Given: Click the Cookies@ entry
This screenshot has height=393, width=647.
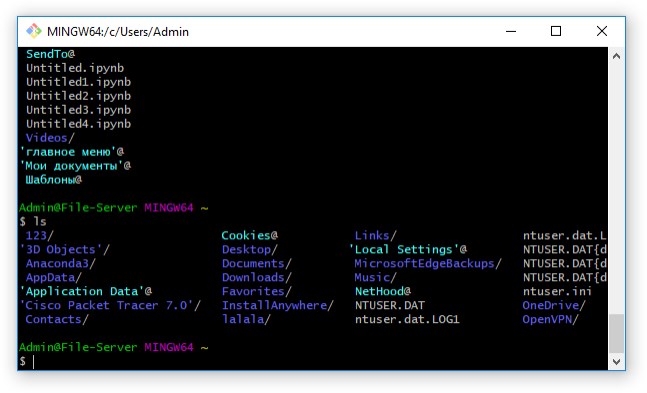Looking at the screenshot, I should [x=250, y=236].
